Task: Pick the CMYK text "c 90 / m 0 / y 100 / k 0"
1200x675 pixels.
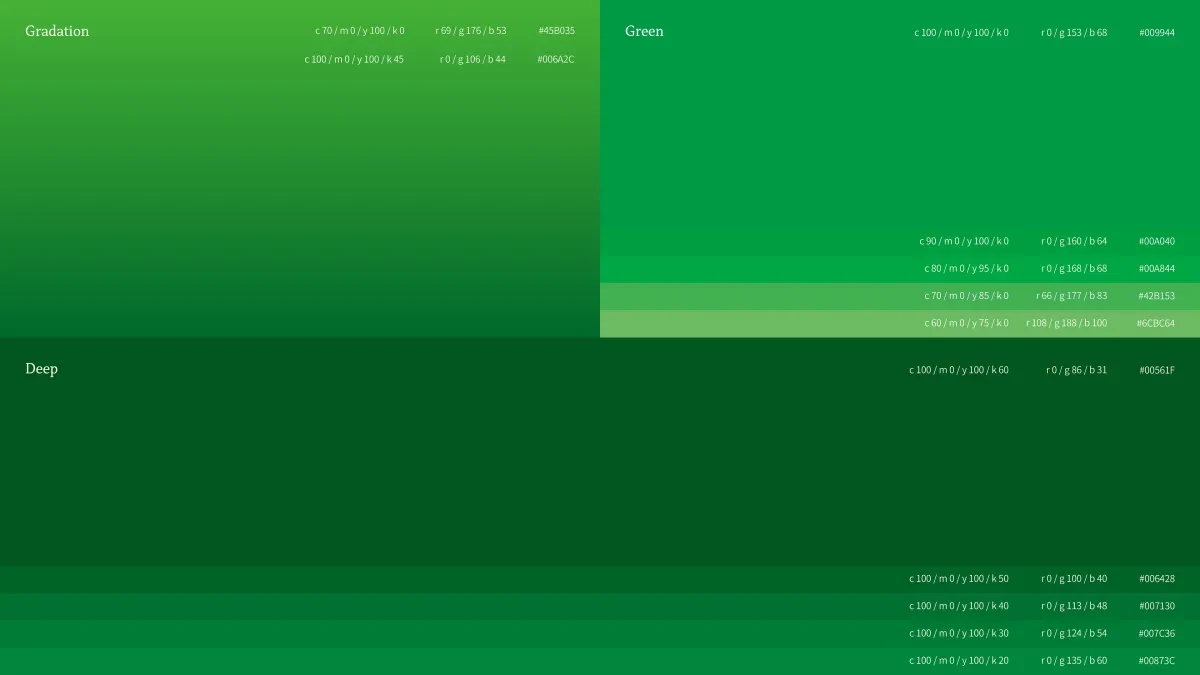Action: [964, 241]
